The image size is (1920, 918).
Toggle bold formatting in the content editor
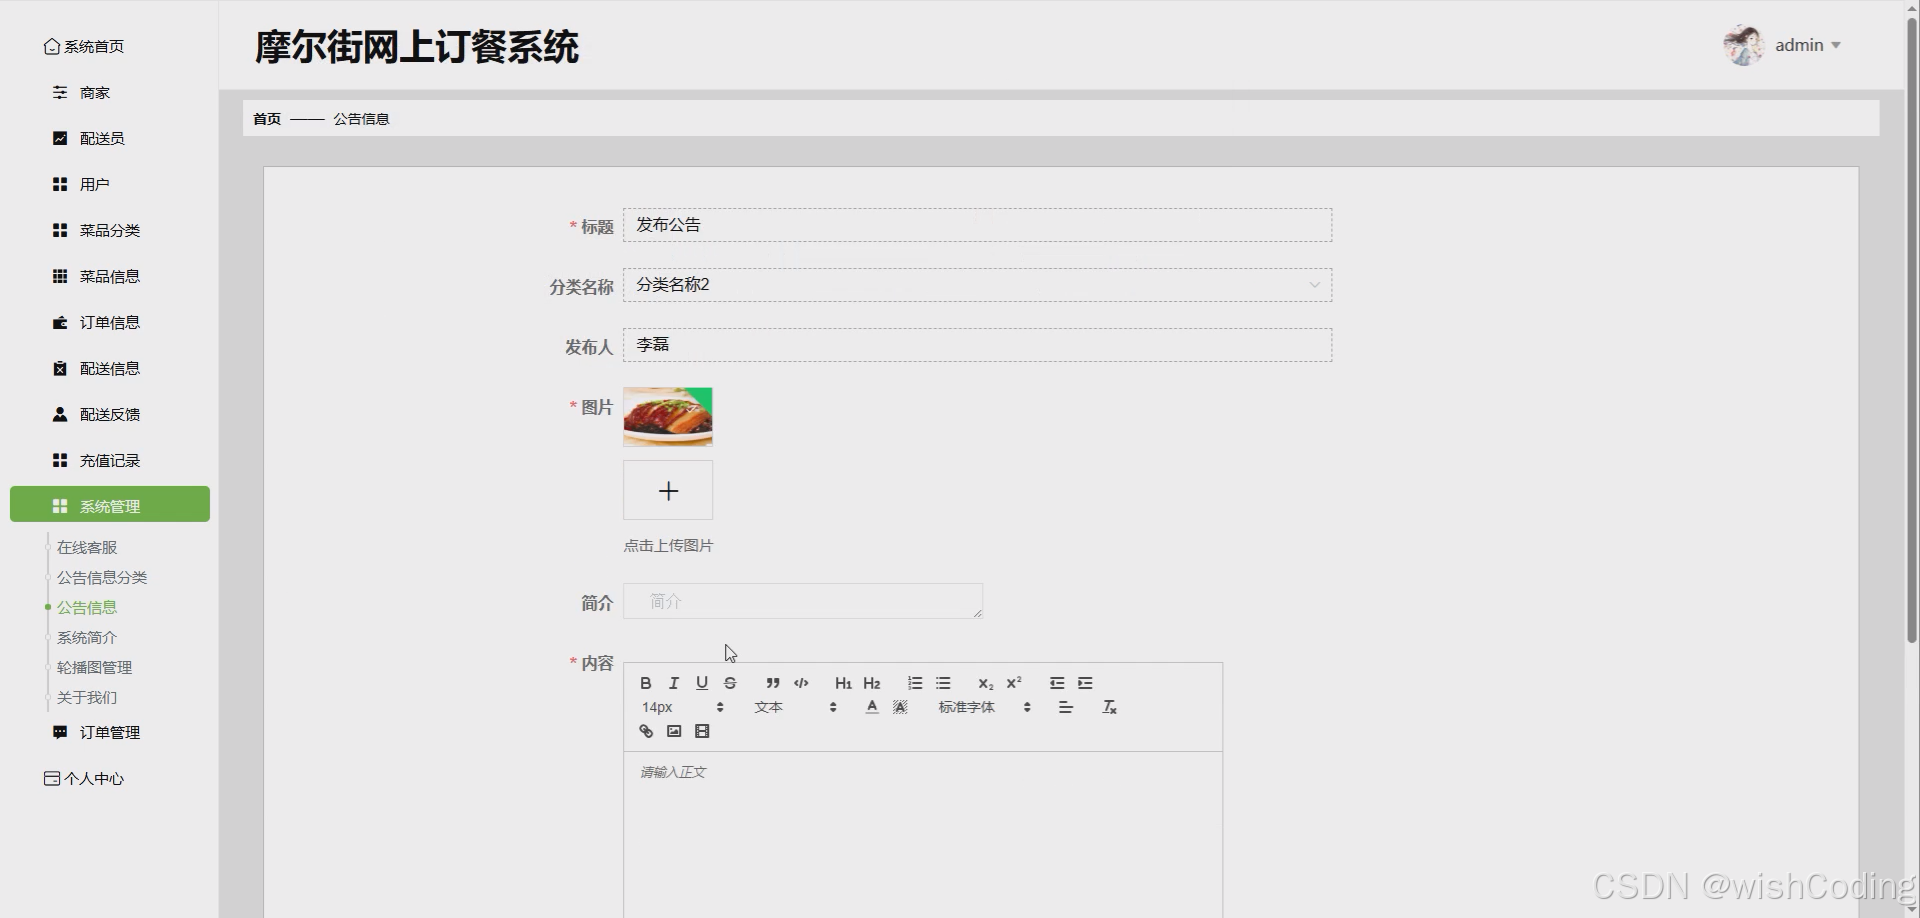coord(646,683)
